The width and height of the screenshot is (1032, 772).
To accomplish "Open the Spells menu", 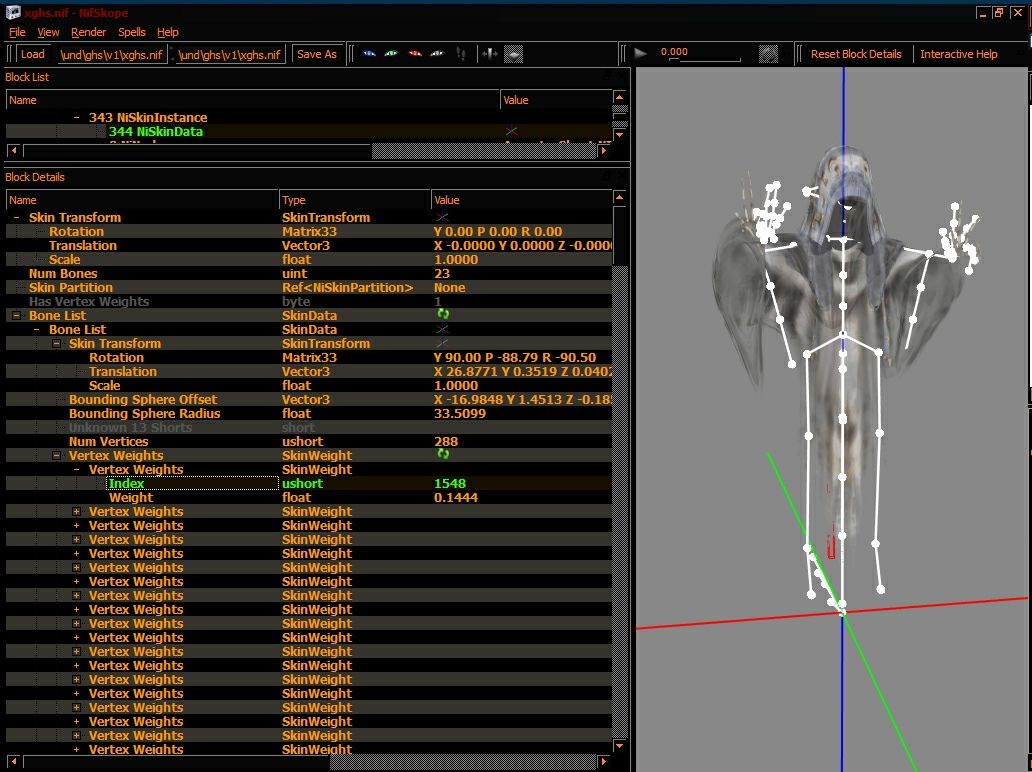I will (132, 32).
